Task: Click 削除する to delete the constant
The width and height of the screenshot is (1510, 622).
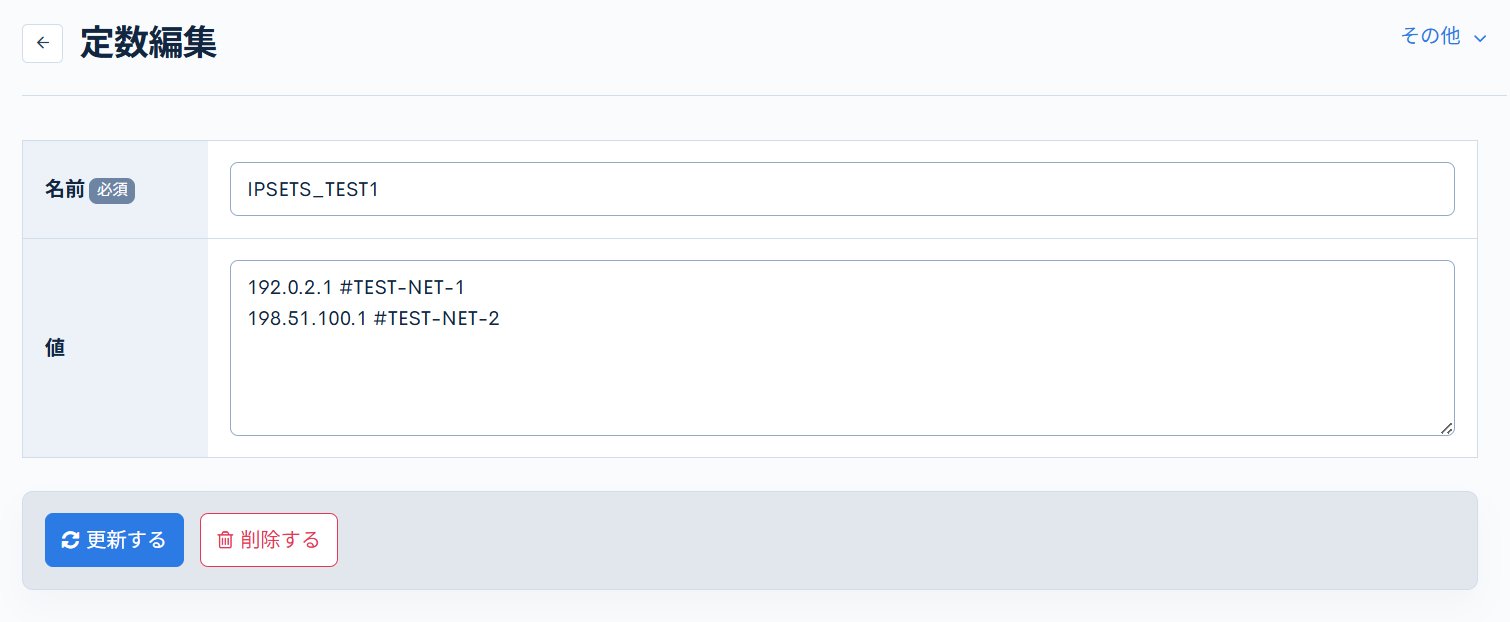Action: pos(268,539)
